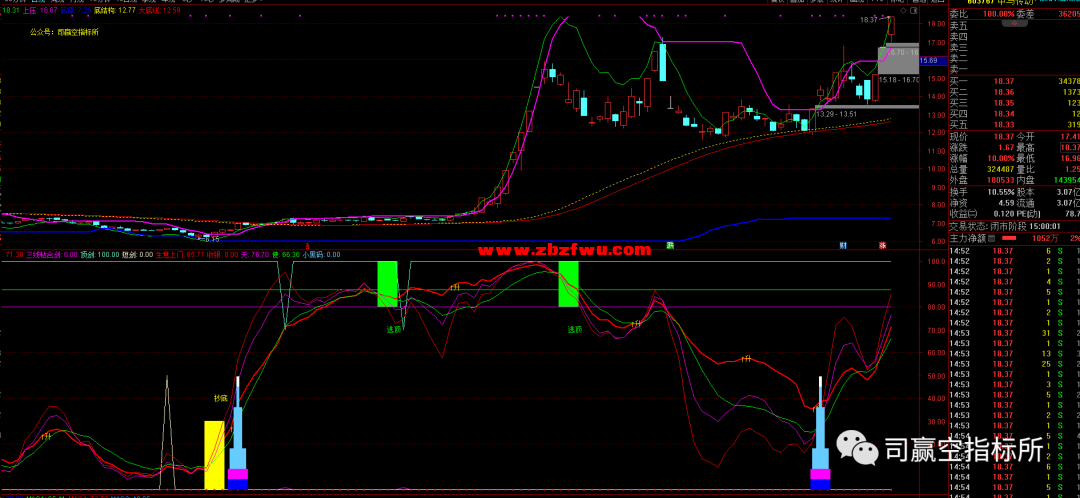This screenshot has width=1080, height=498.
Task: Click the 18.37 high price label on the chart
Action: [x=869, y=21]
